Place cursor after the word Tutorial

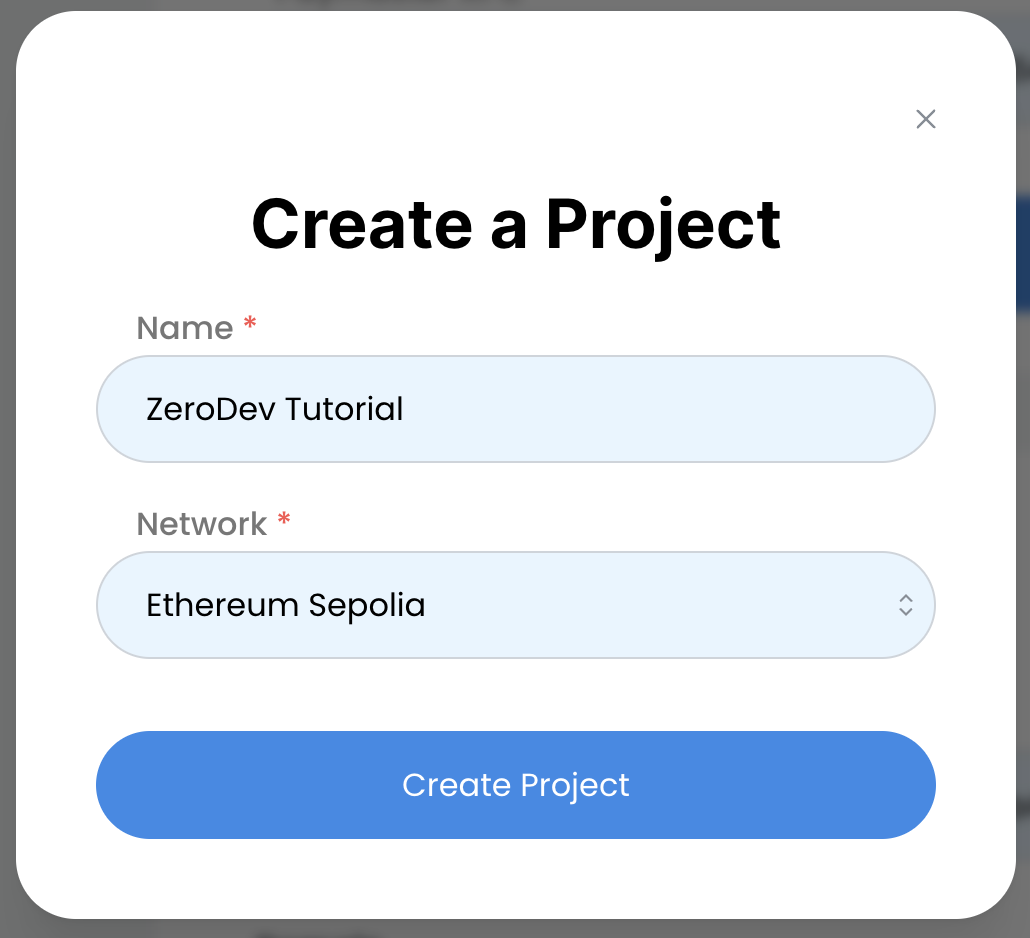tap(405, 409)
